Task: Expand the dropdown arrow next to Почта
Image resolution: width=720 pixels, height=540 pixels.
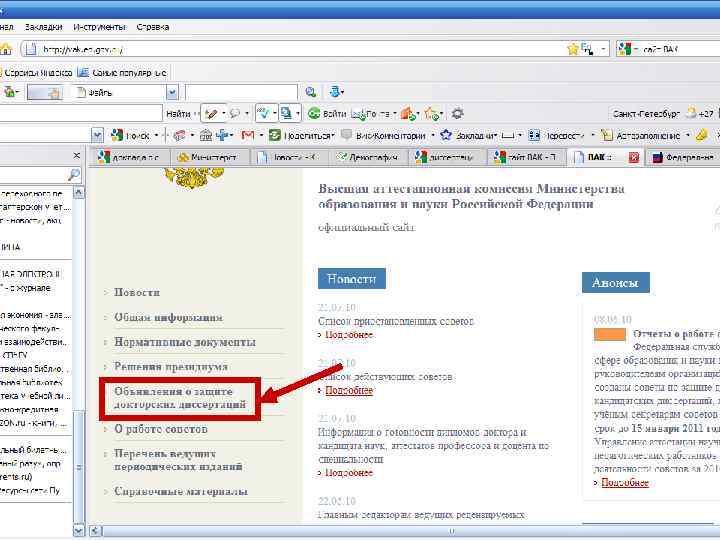Action: point(395,113)
